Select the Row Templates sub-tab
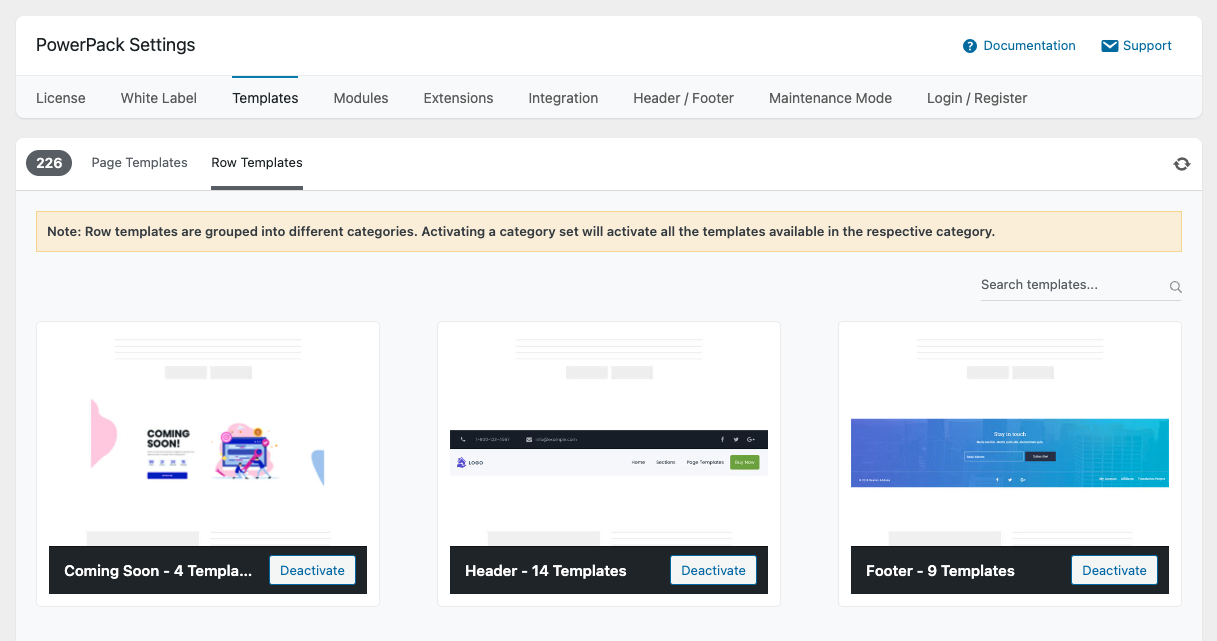 pos(257,163)
